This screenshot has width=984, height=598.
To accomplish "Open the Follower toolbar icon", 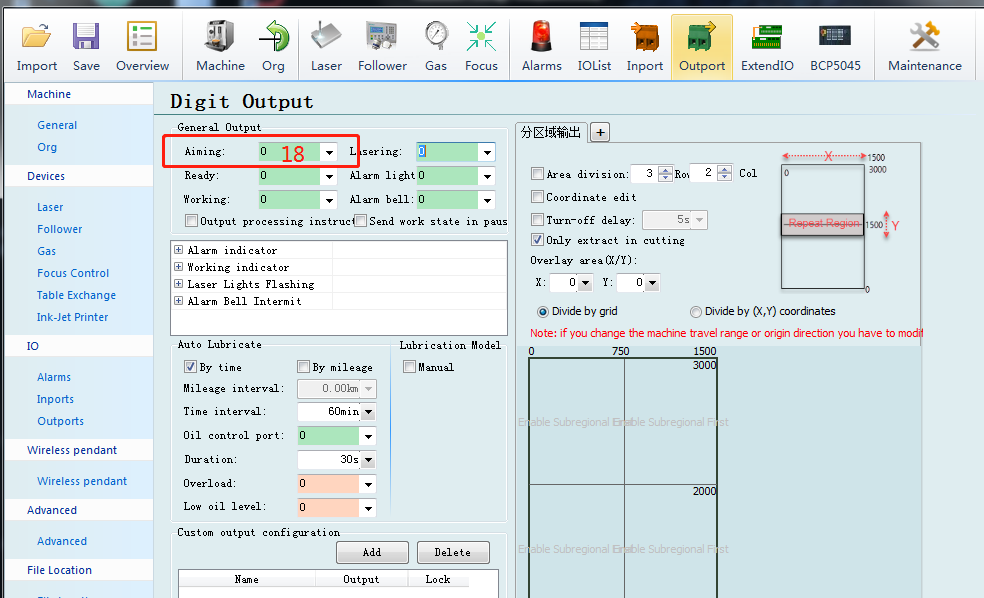I will (x=382, y=38).
